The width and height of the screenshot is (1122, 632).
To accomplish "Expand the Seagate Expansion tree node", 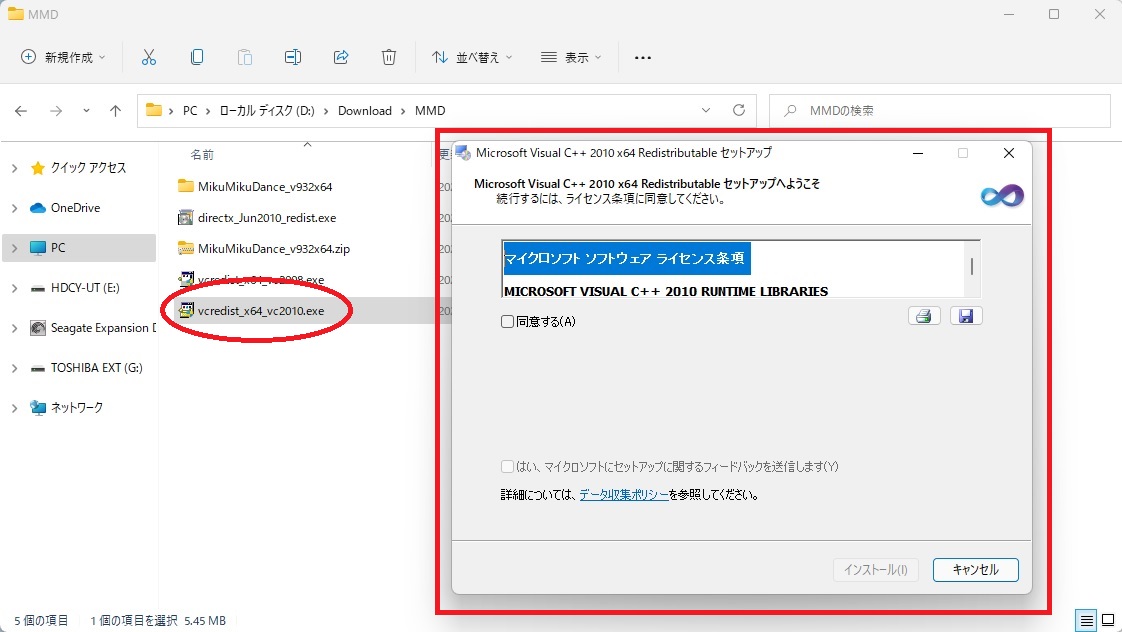I will pyautogui.click(x=14, y=329).
